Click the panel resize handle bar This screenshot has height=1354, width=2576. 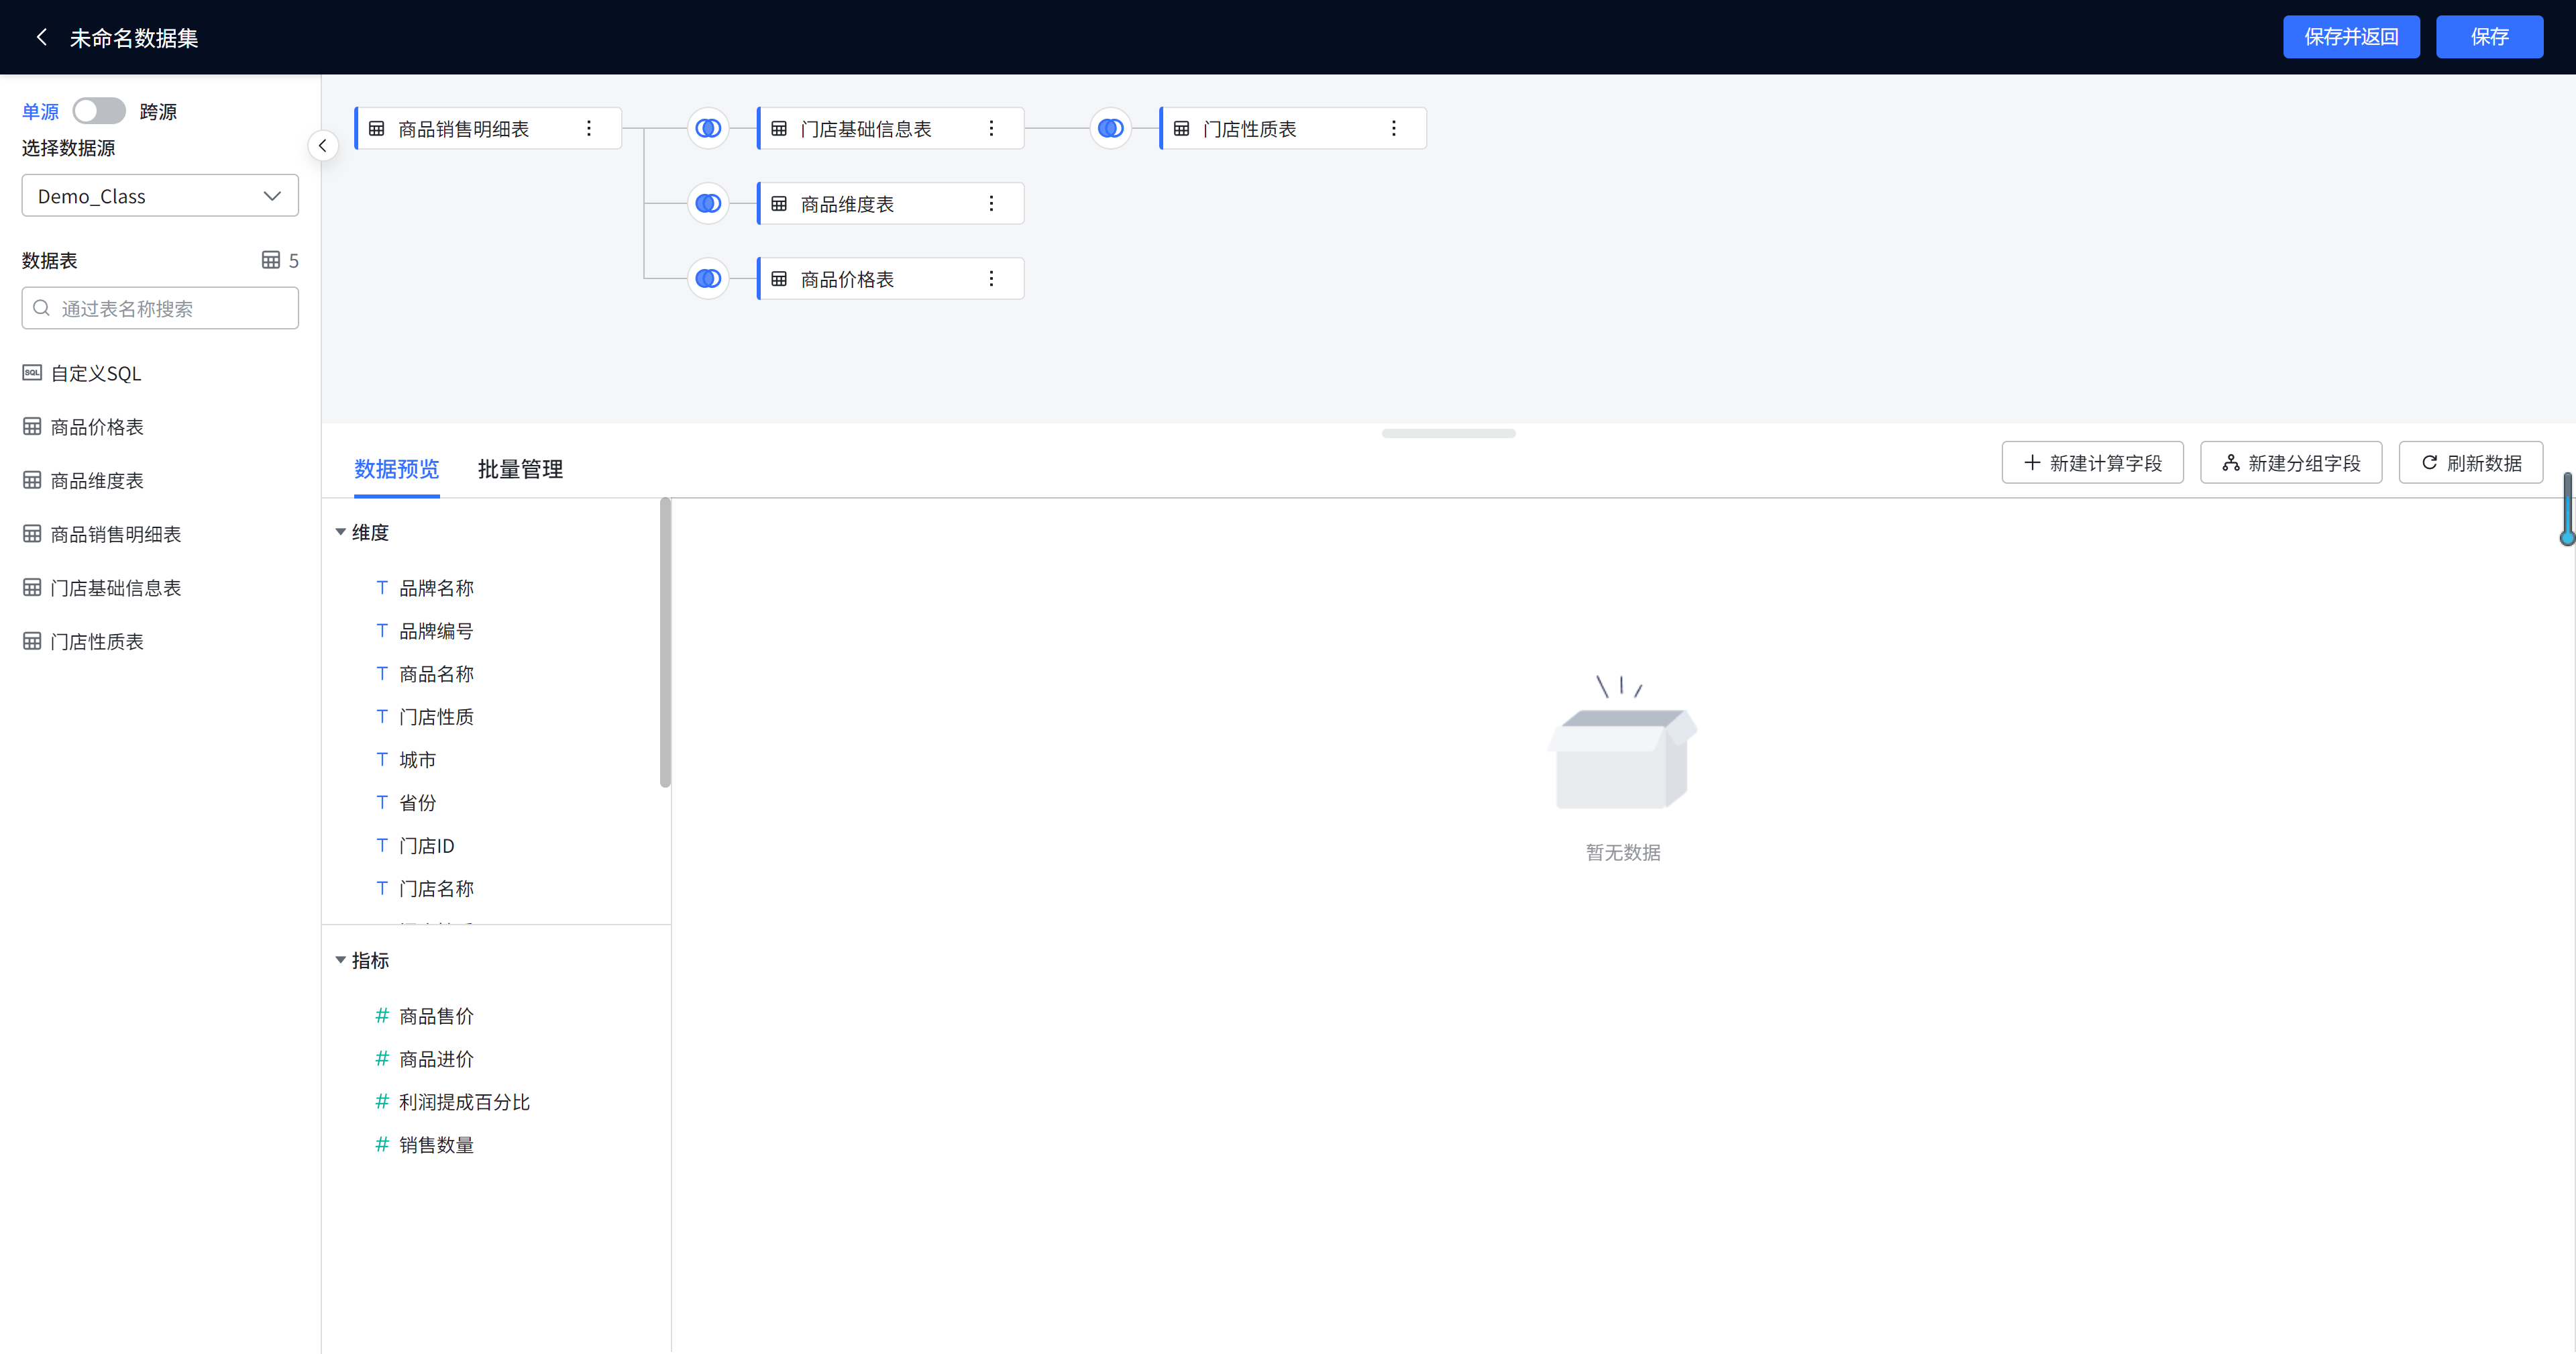[1448, 433]
